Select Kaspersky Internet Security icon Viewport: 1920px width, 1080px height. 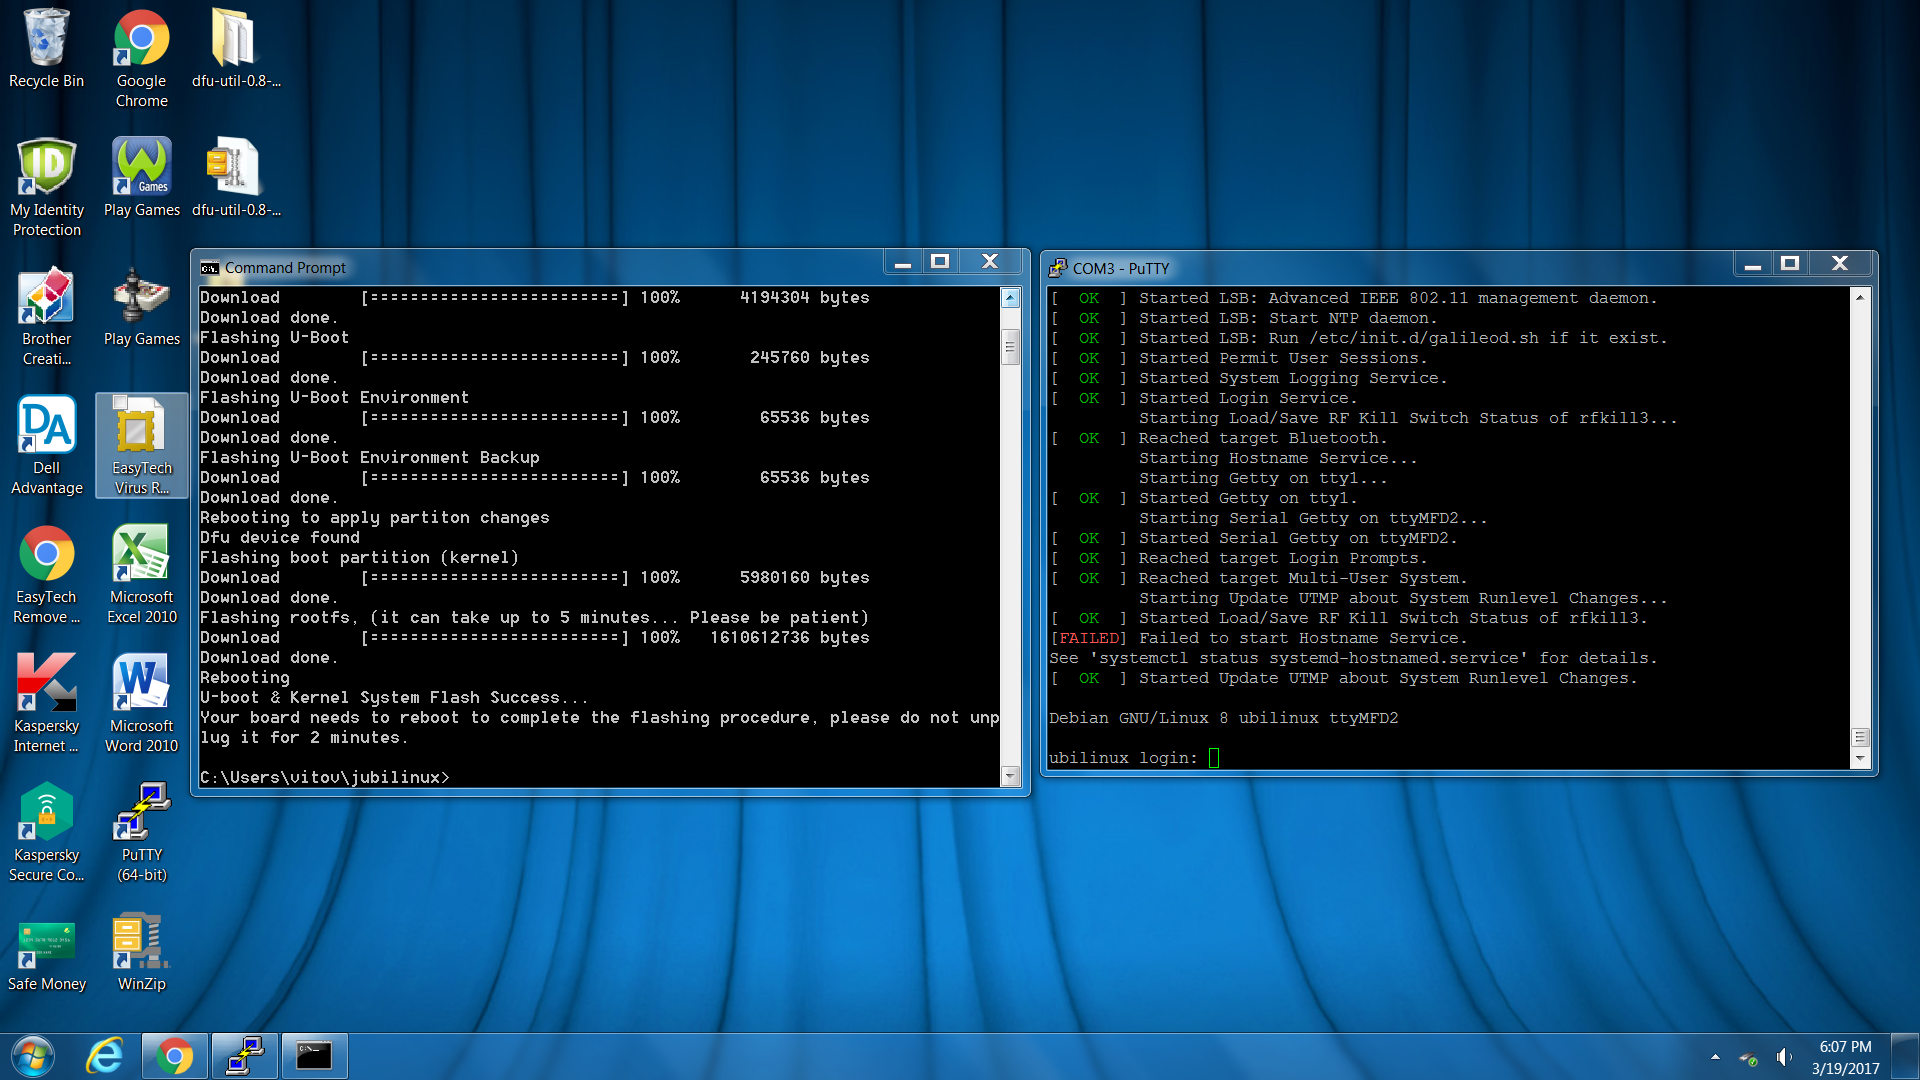tap(46, 704)
